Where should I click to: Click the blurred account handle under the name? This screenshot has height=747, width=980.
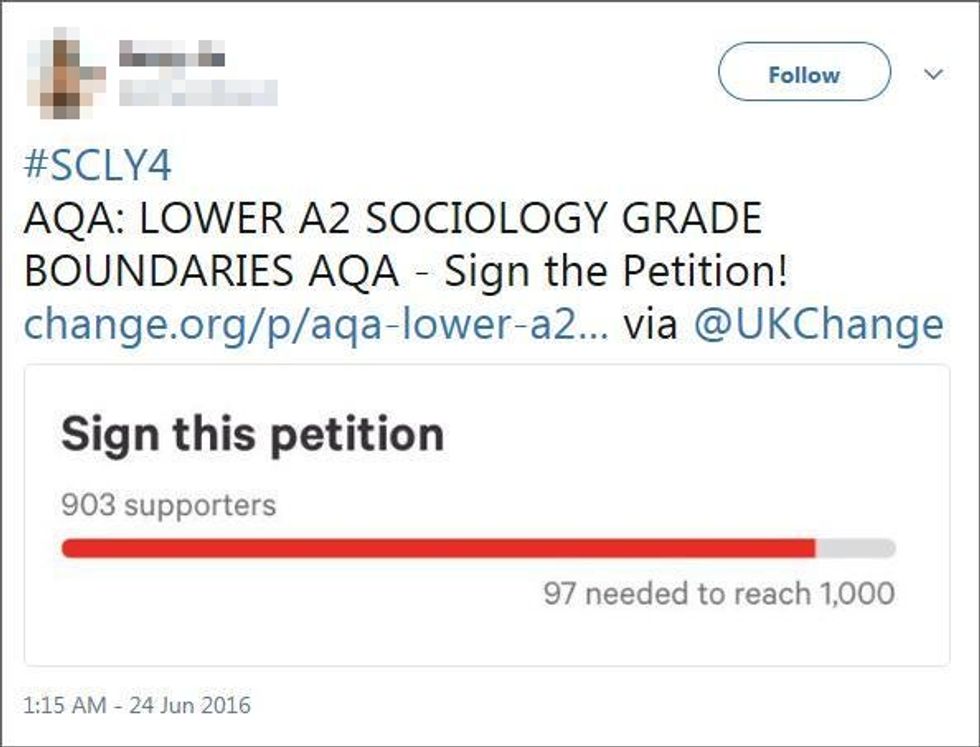[x=198, y=93]
